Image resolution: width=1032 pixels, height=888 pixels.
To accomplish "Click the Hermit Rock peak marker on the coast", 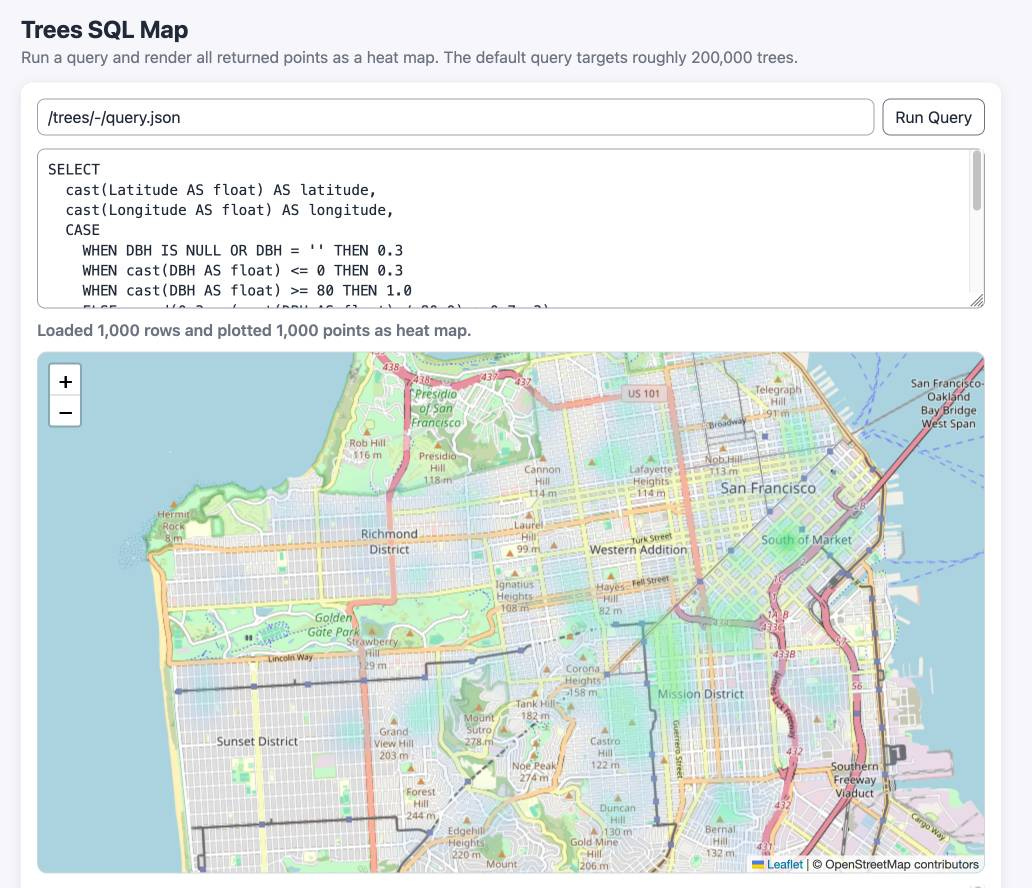I will click(173, 504).
